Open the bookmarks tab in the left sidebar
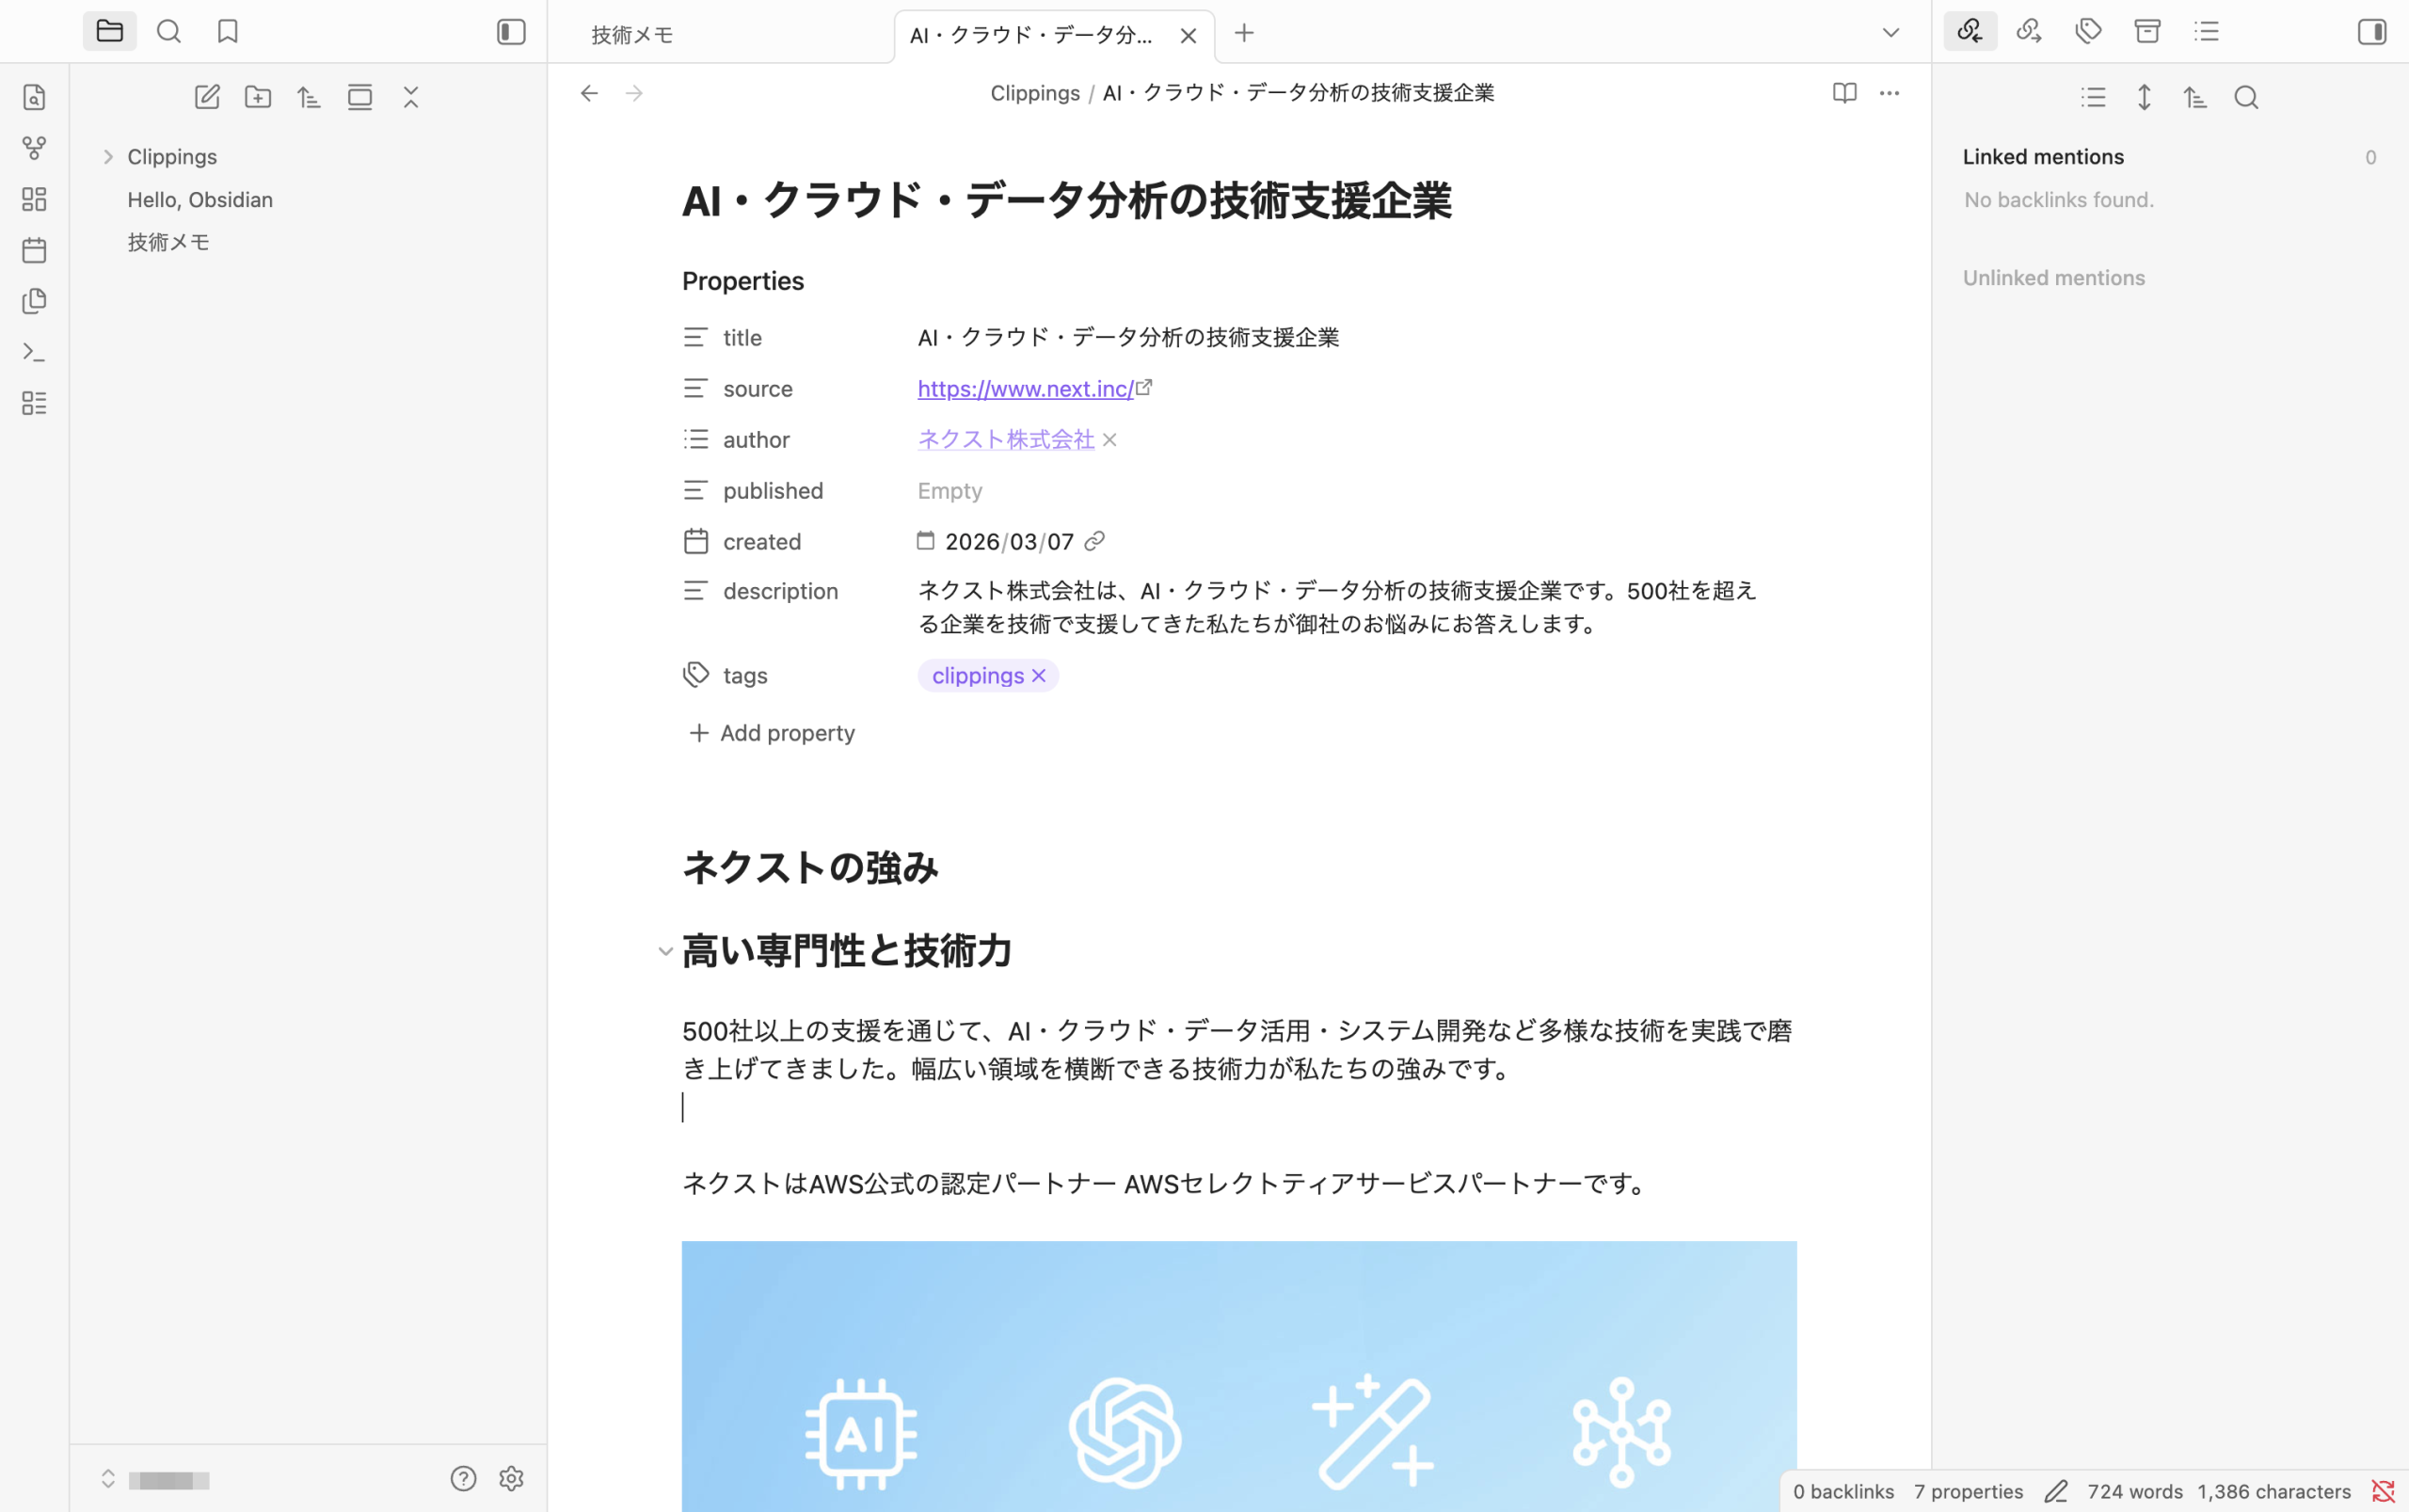Image resolution: width=2409 pixels, height=1512 pixels. [228, 32]
